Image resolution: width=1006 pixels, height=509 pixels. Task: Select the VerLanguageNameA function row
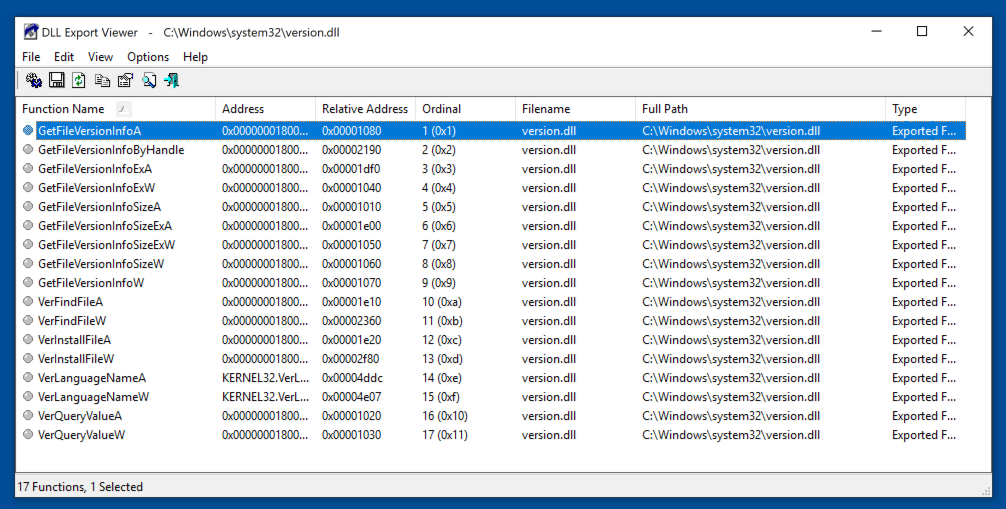(92, 378)
